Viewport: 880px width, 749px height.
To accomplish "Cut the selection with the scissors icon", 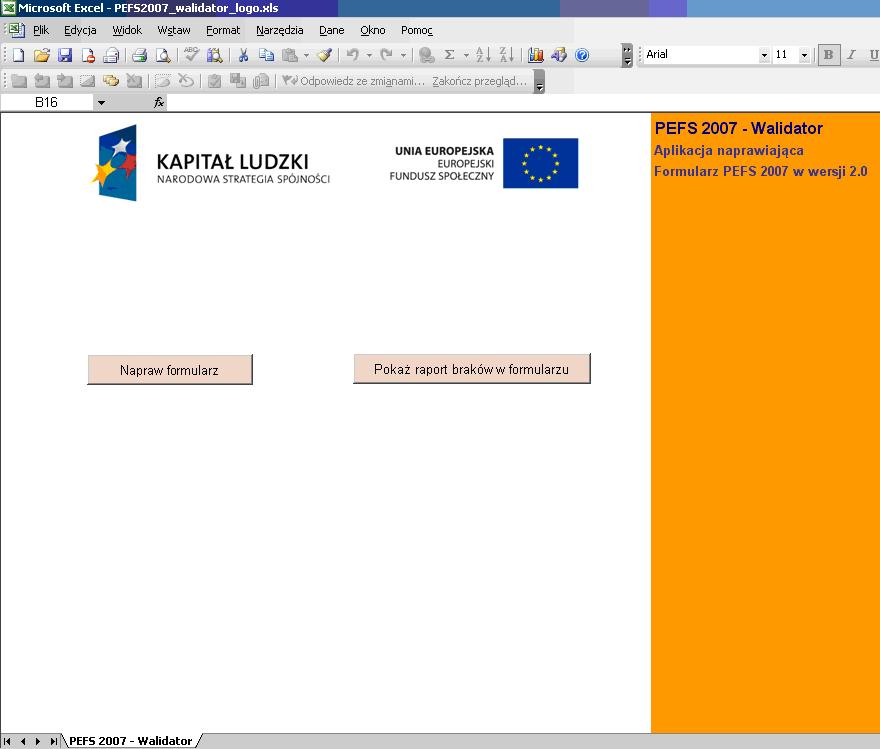I will [x=243, y=55].
